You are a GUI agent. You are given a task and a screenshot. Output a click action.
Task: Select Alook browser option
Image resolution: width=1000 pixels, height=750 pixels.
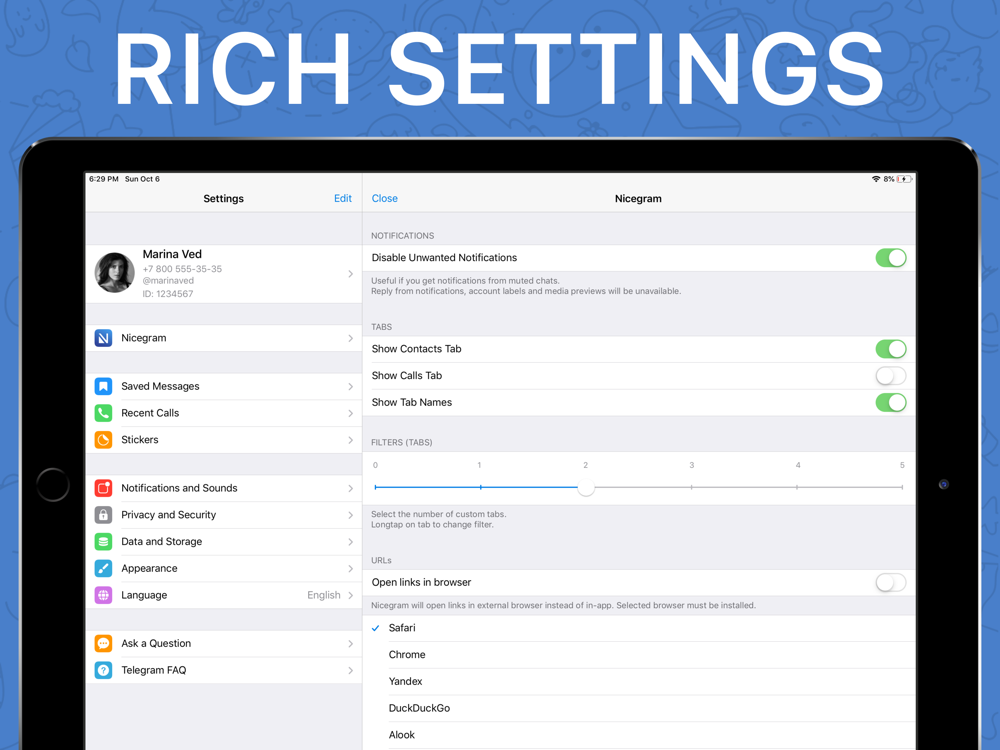[x=639, y=735]
